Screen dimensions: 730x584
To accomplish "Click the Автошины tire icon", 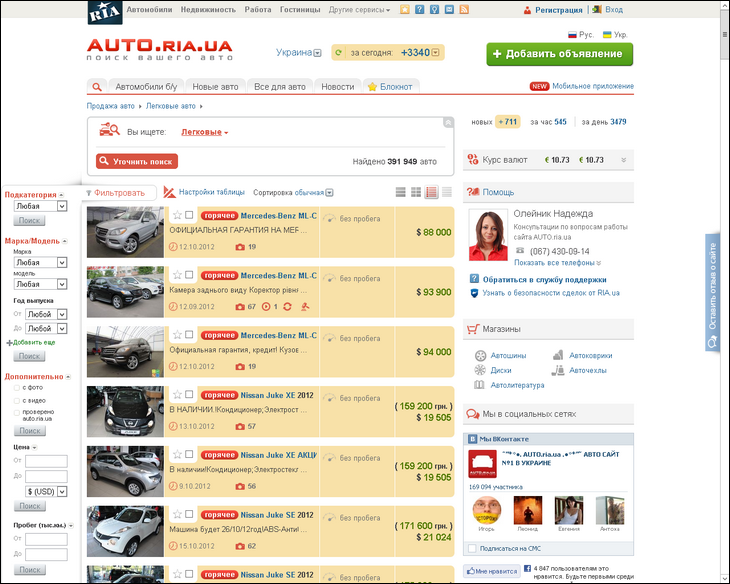I will click(480, 356).
